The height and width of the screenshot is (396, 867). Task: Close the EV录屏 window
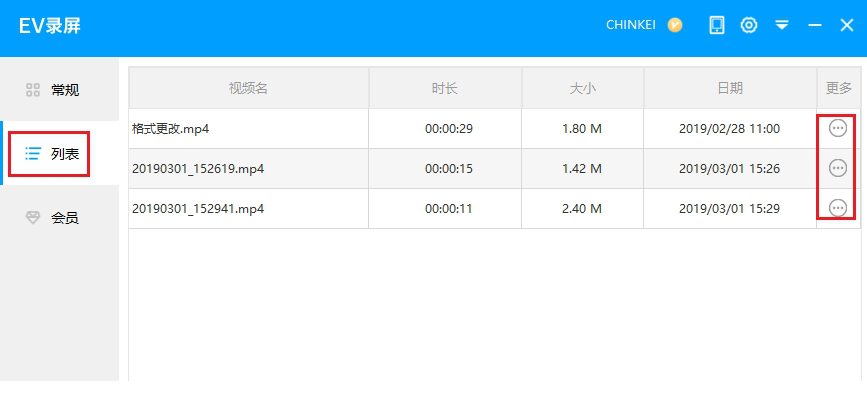pos(847,25)
